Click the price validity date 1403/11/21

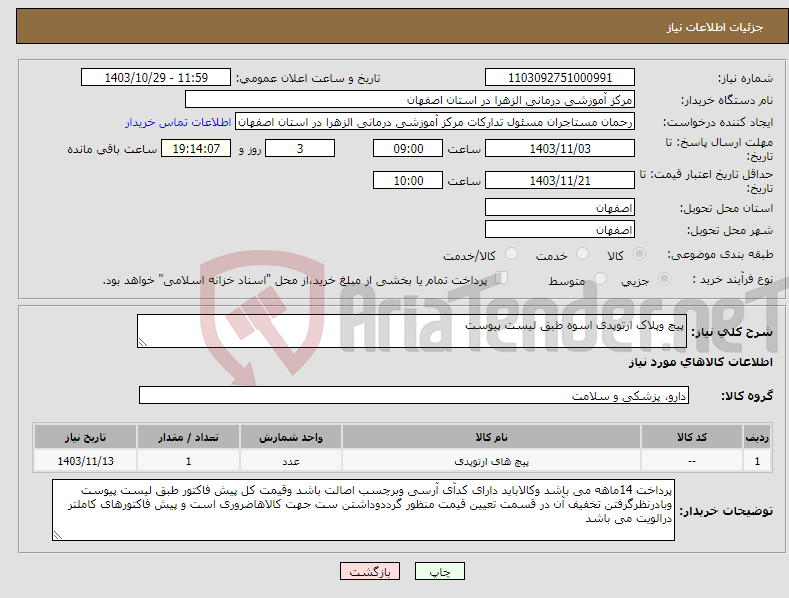[x=560, y=180]
